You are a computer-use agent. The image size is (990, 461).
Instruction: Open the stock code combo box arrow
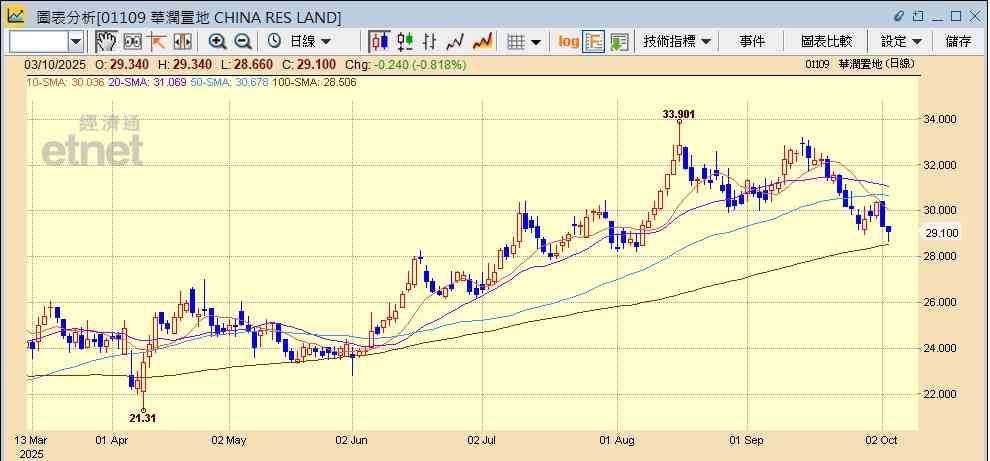pos(76,41)
